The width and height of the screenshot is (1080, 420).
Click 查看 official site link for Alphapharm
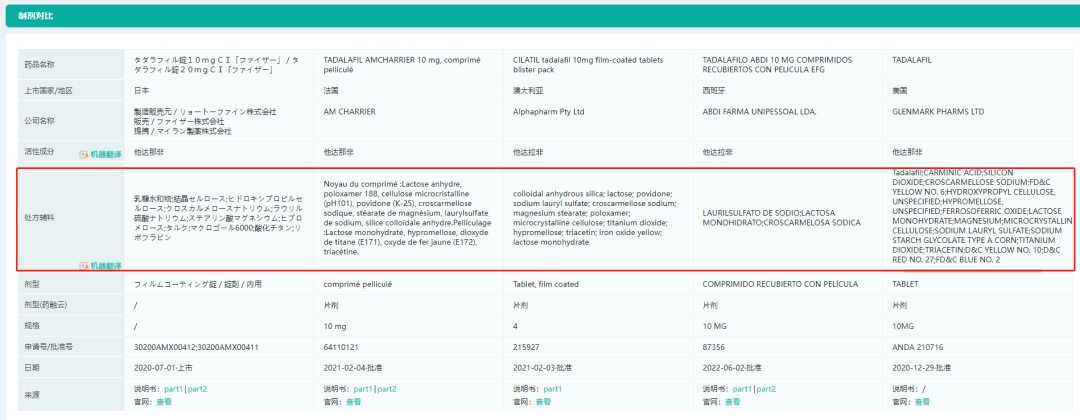pos(543,401)
